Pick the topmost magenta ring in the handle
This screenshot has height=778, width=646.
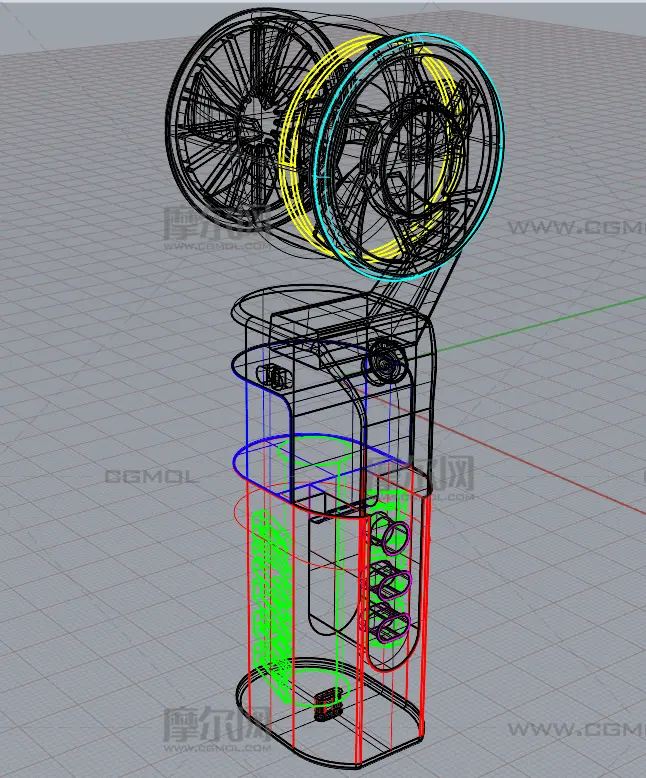[x=395, y=537]
